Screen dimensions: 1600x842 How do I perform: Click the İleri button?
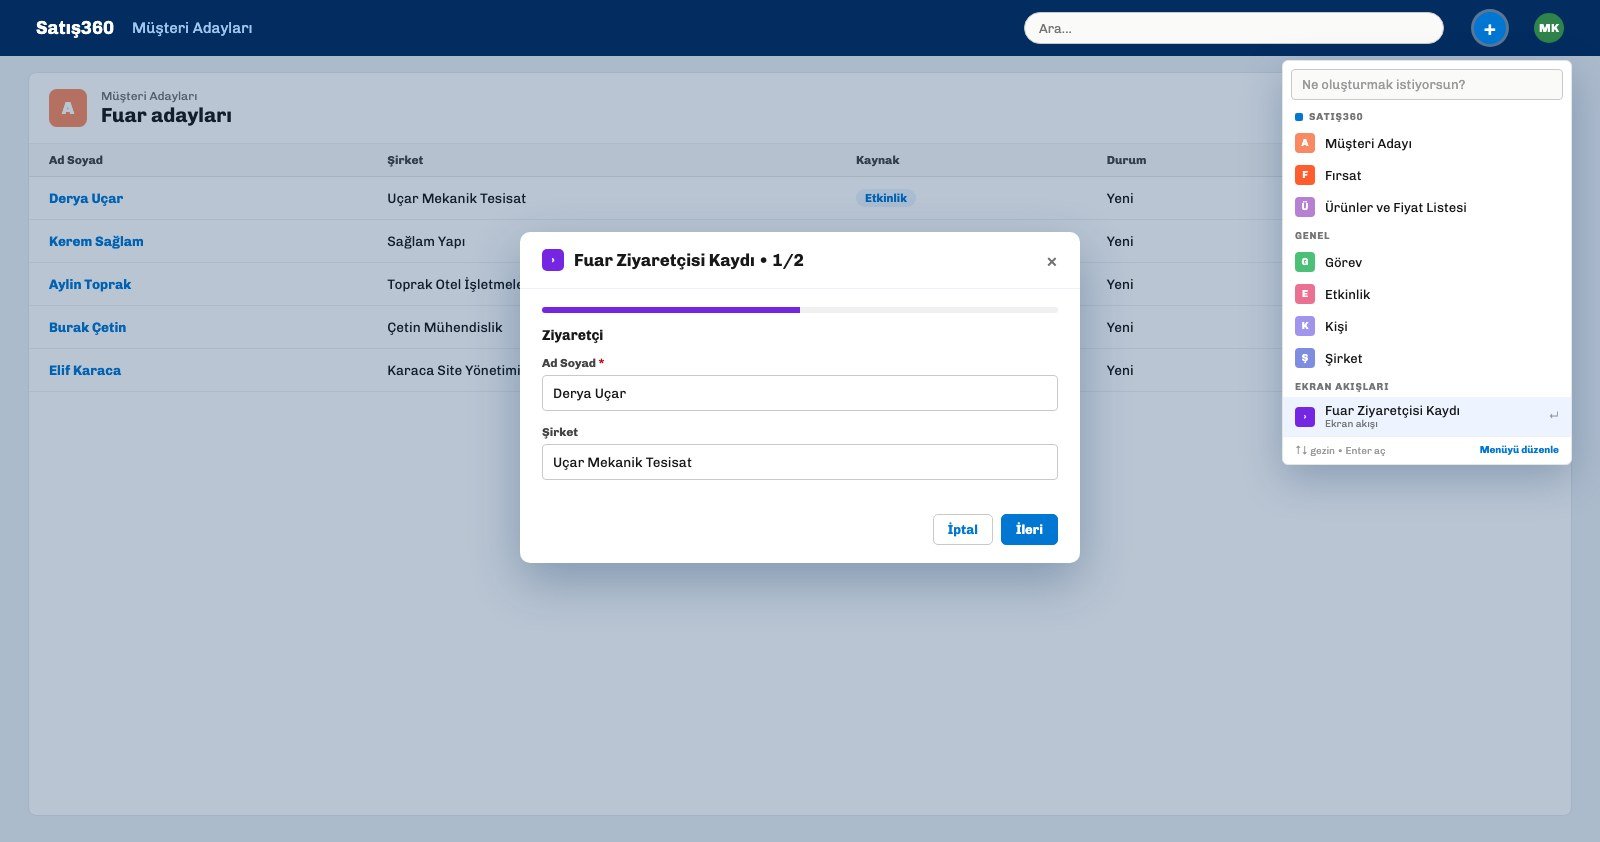(x=1029, y=529)
